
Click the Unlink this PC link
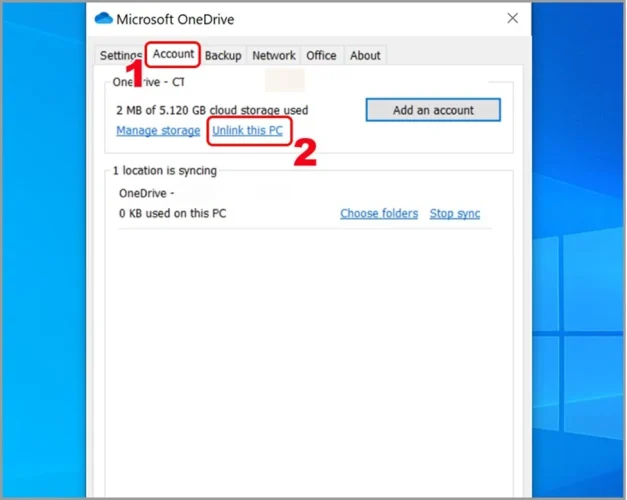(x=248, y=130)
